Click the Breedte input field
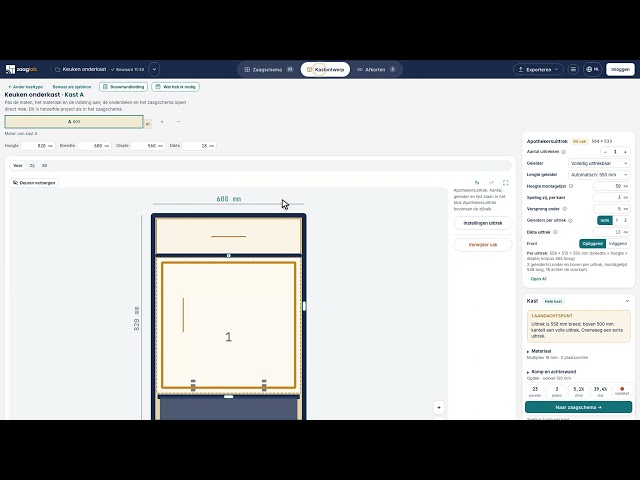Viewport: 640px width, 480px height. pyautogui.click(x=94, y=146)
